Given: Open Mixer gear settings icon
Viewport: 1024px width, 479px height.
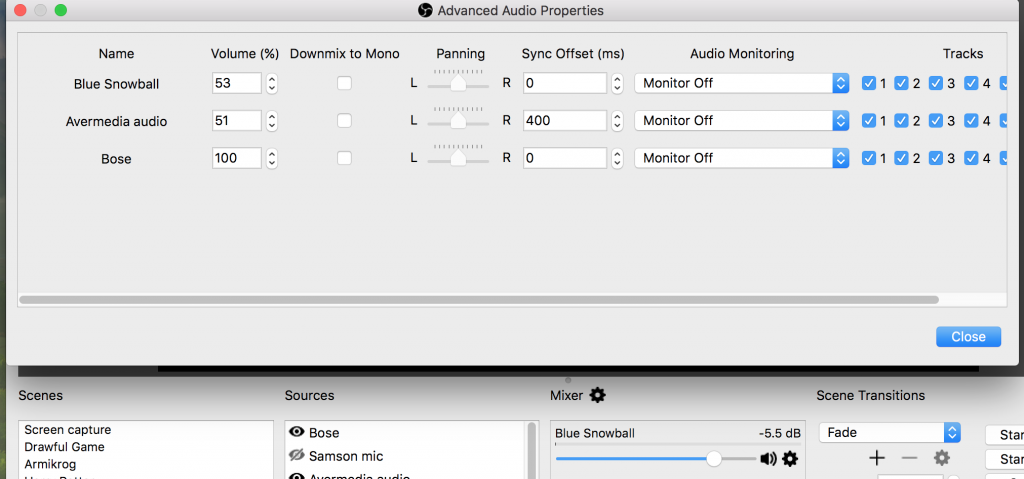Looking at the screenshot, I should 598,395.
